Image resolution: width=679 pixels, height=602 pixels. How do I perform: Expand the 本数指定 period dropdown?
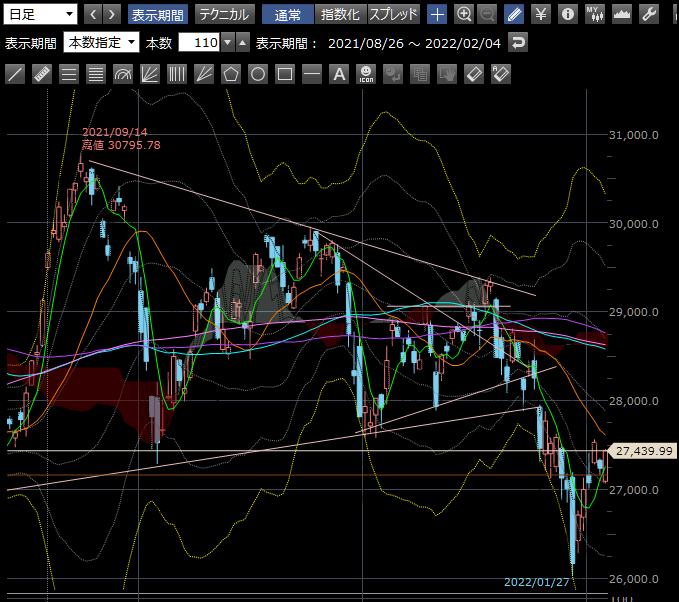pyautogui.click(x=101, y=42)
